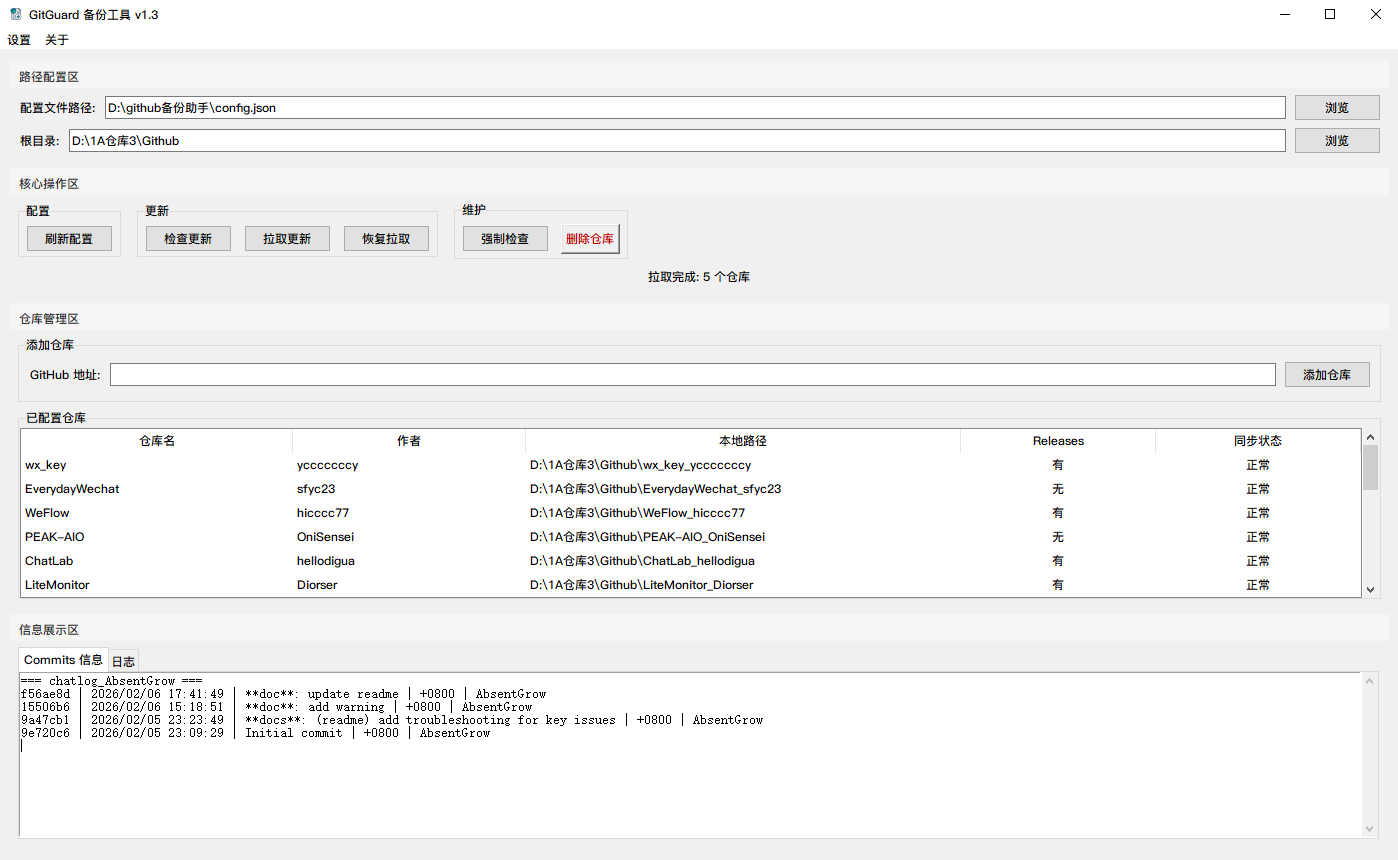1398x860 pixels.
Task: Switch to the 日志 tab
Action: coord(123,660)
